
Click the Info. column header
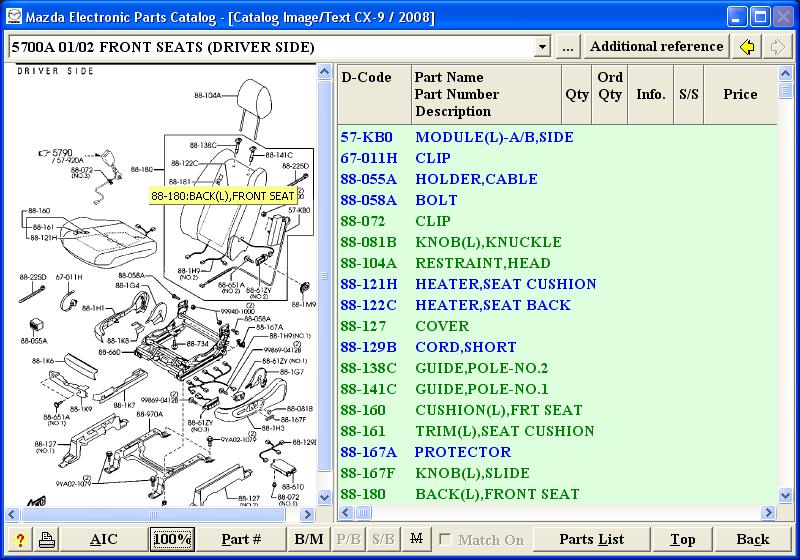(651, 94)
